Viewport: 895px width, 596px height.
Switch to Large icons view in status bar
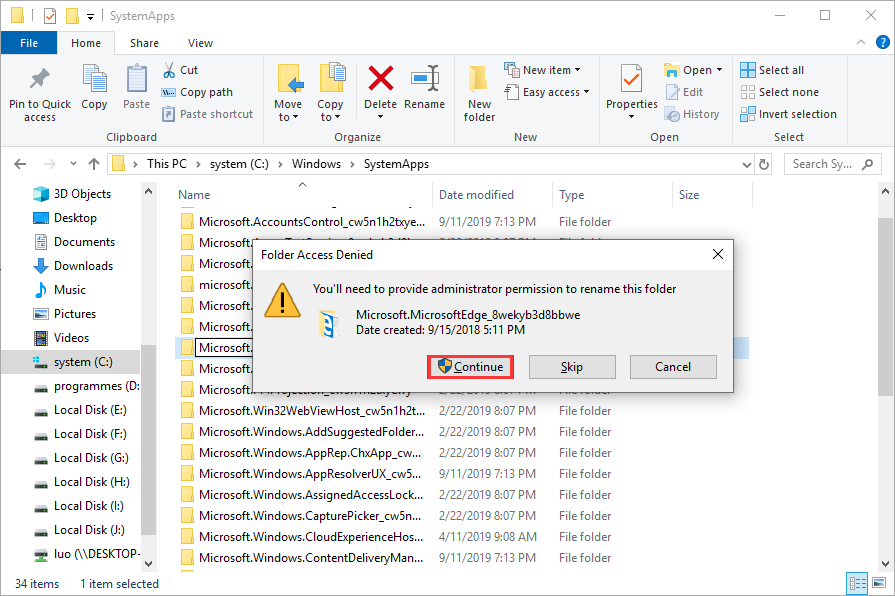click(x=879, y=583)
